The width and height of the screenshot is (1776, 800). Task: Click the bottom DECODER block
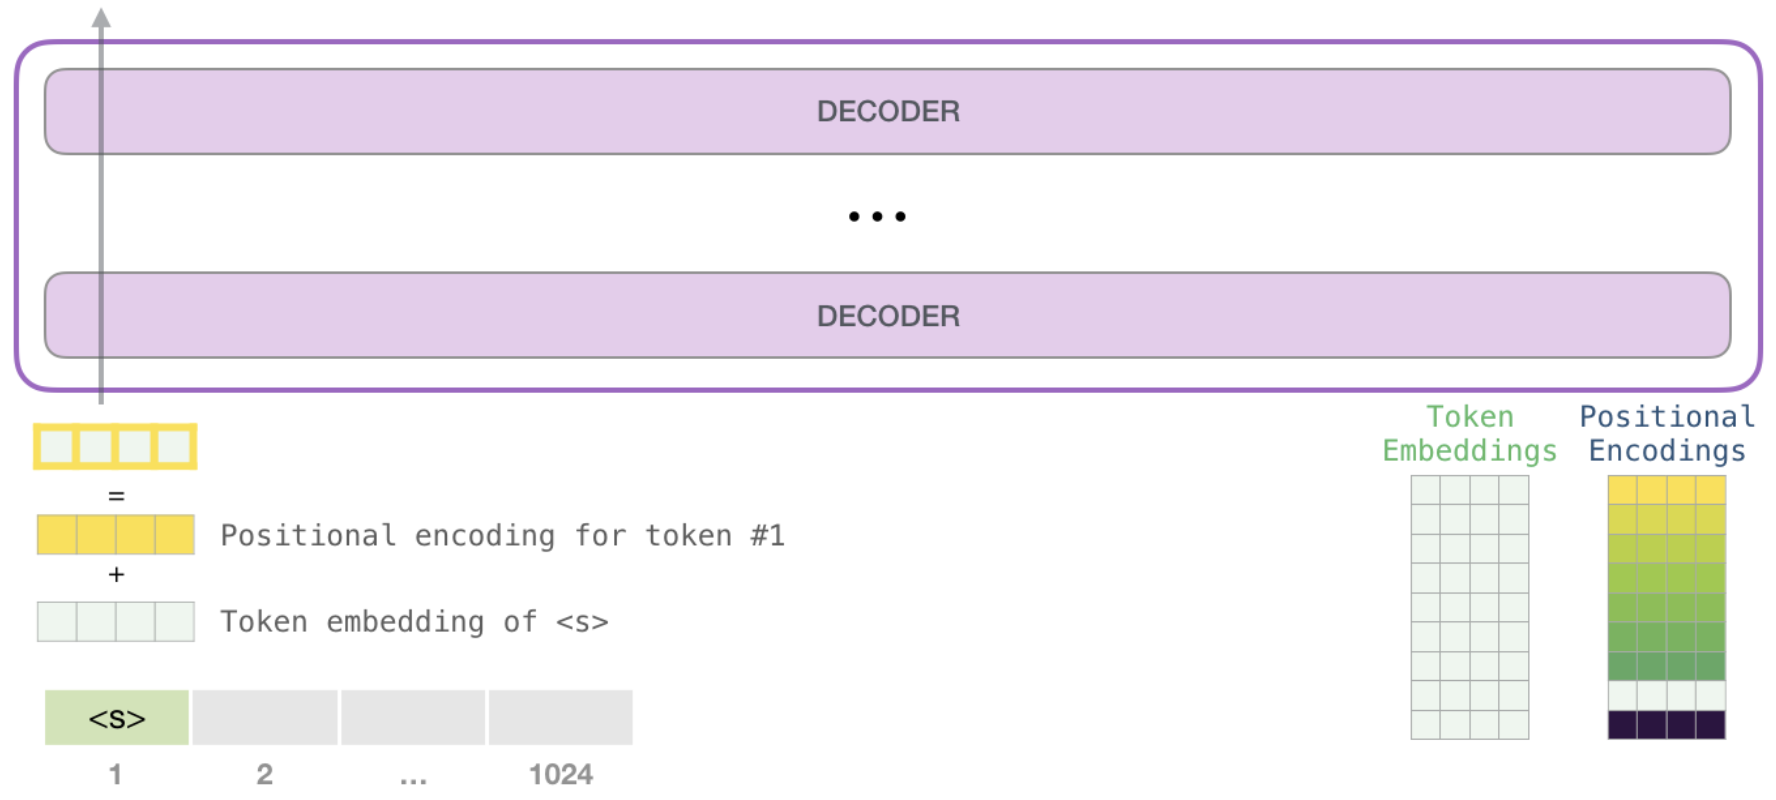click(x=888, y=316)
